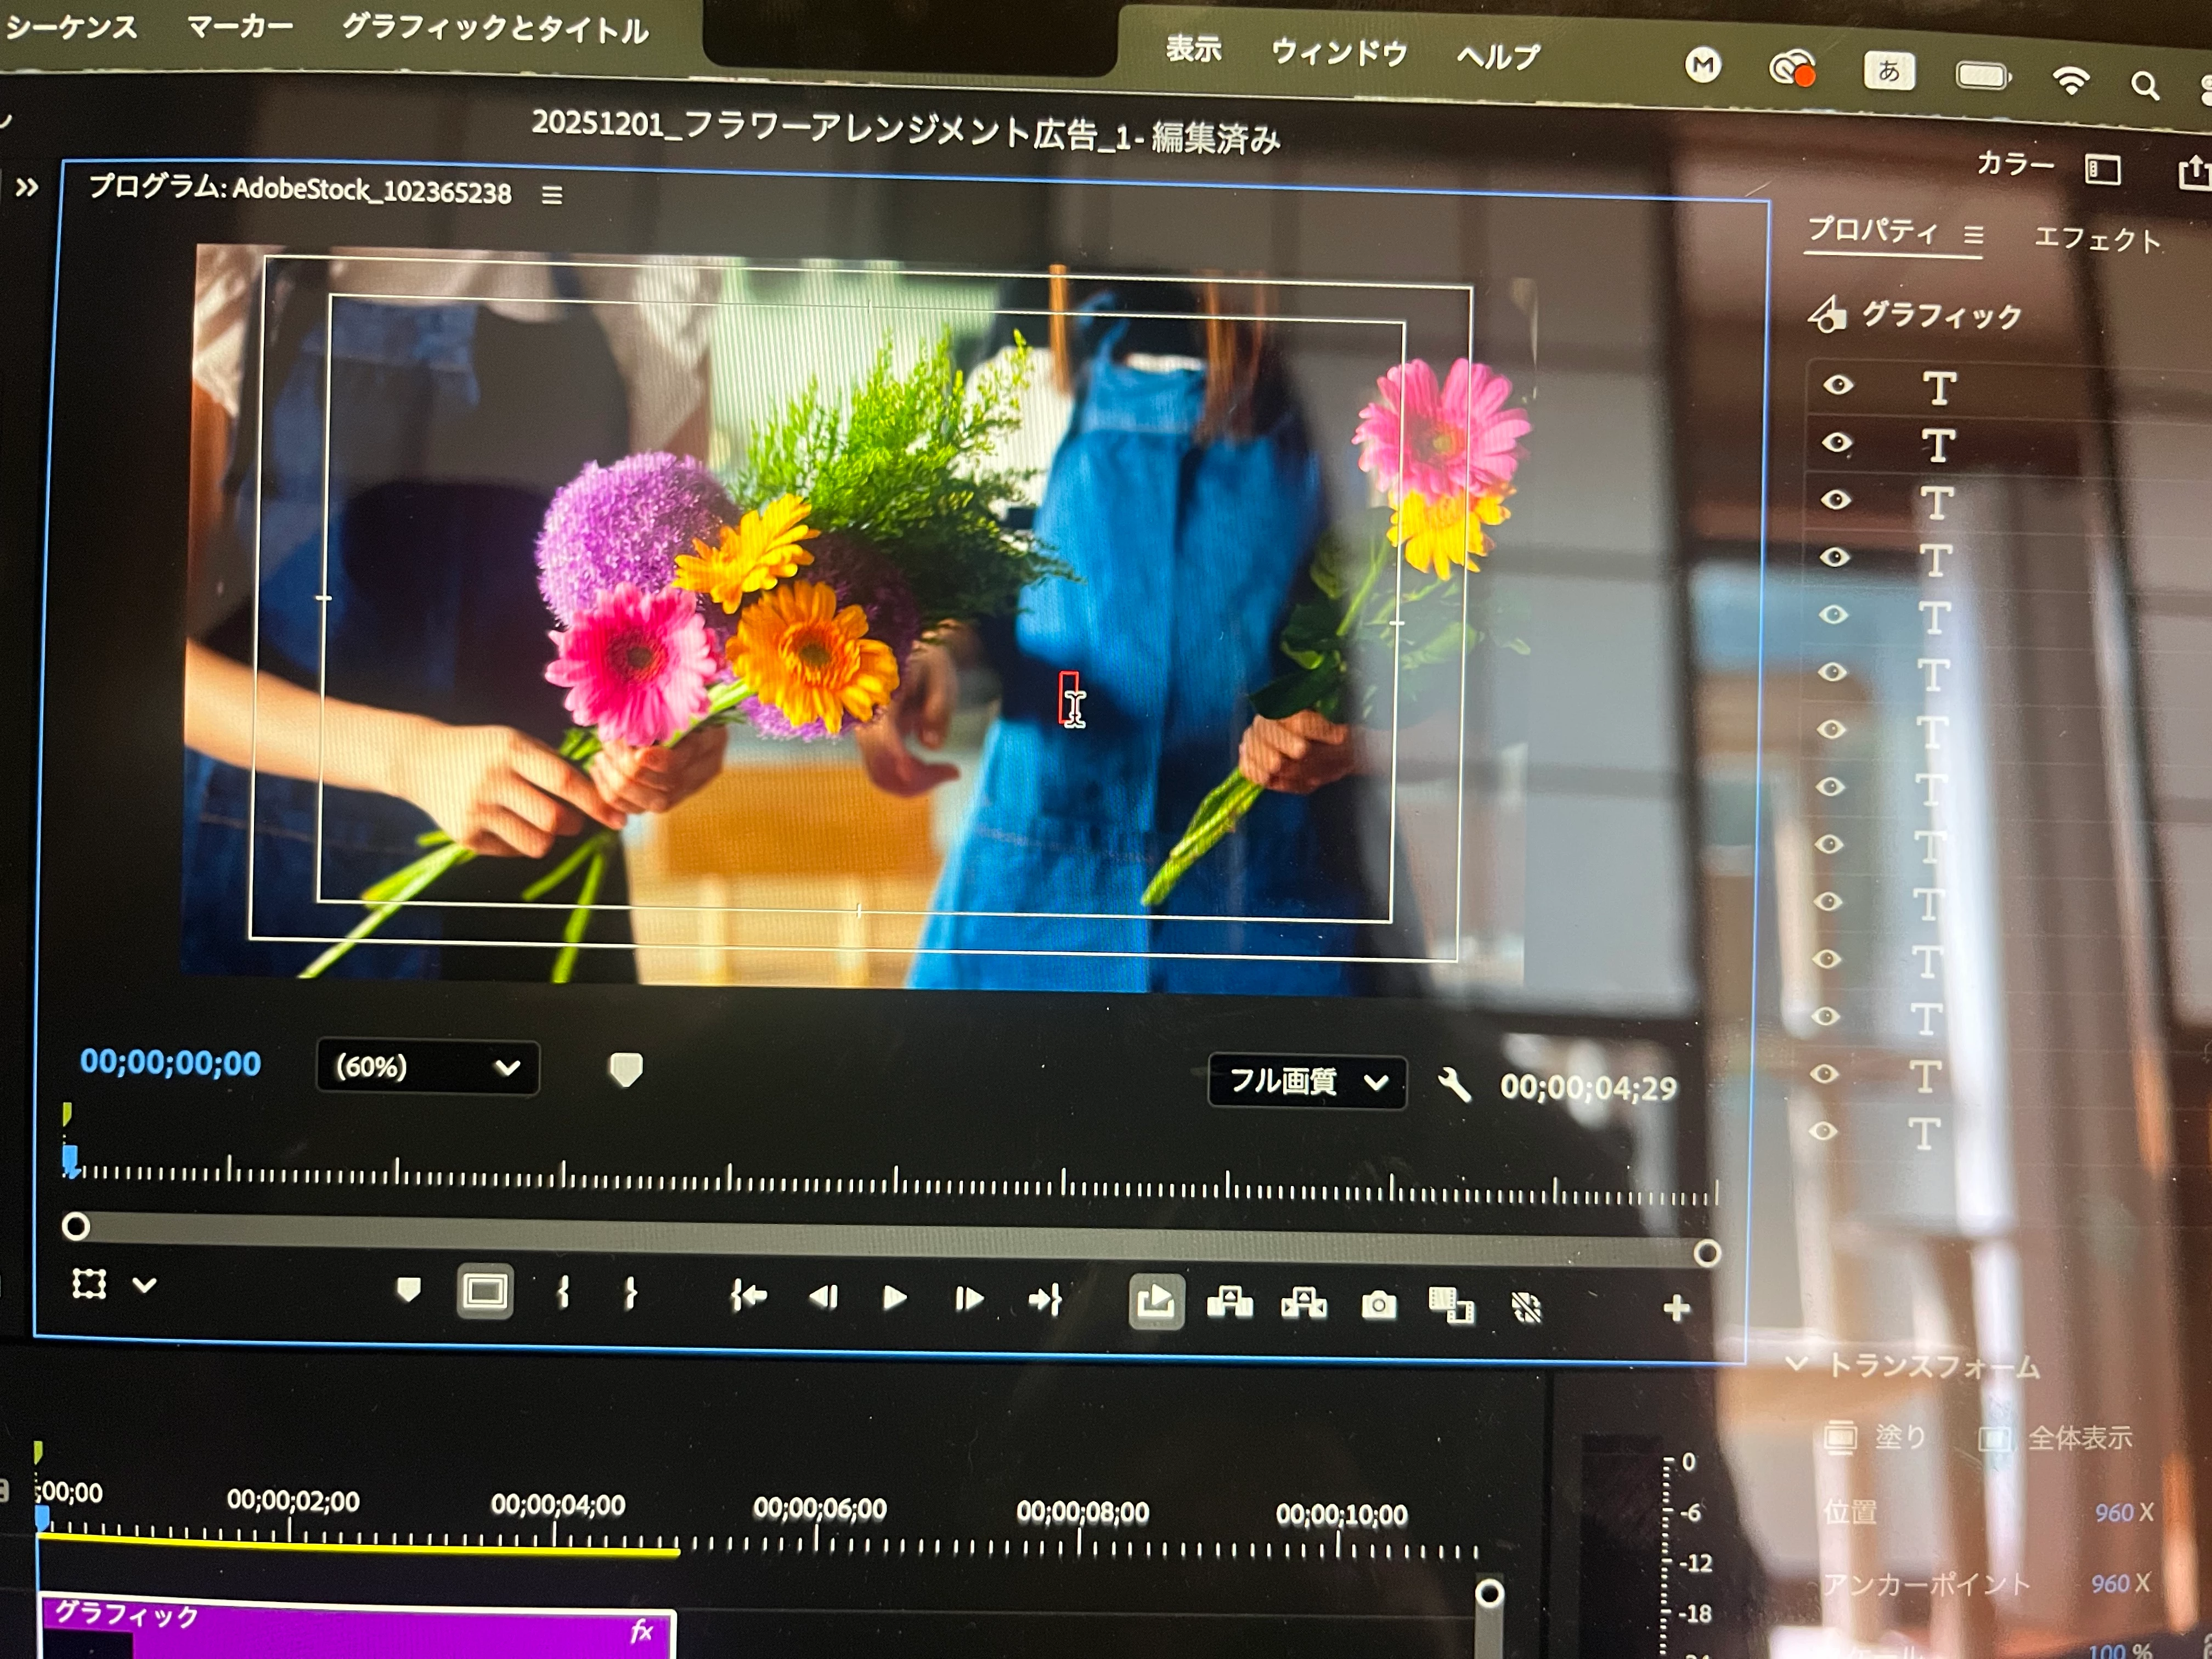Image resolution: width=2212 pixels, height=1659 pixels.
Task: Hide the sixth text layer with eye
Action: click(1833, 672)
